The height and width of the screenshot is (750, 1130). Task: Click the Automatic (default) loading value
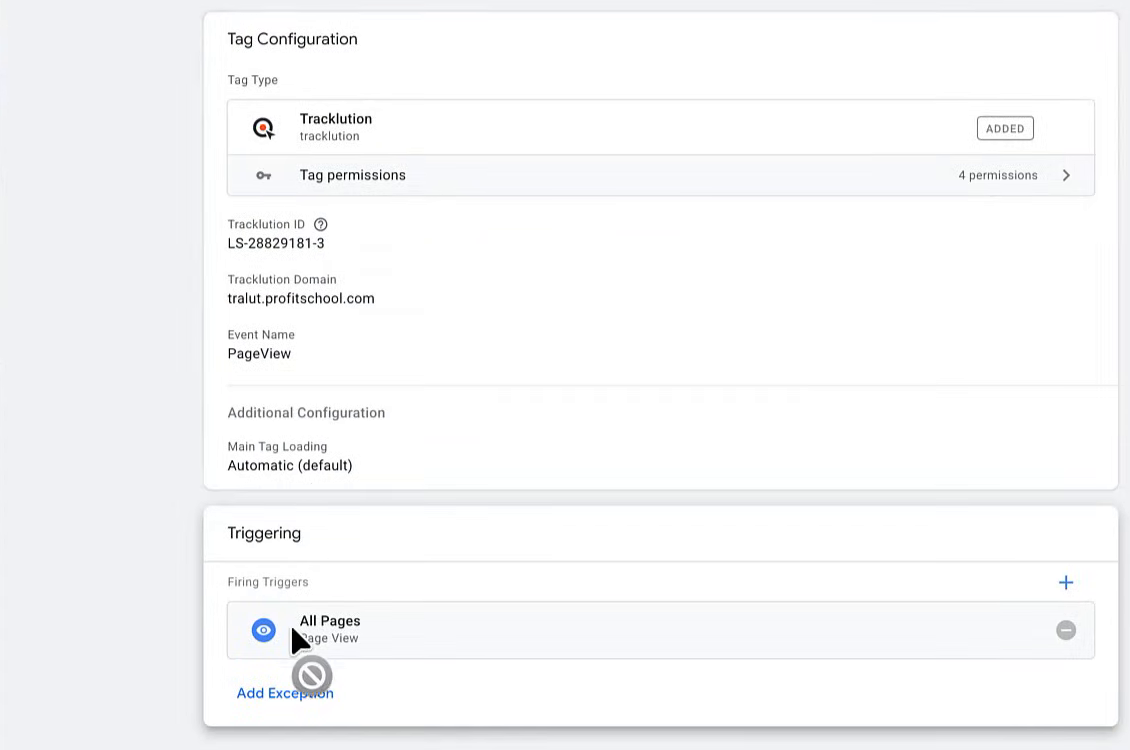(290, 465)
